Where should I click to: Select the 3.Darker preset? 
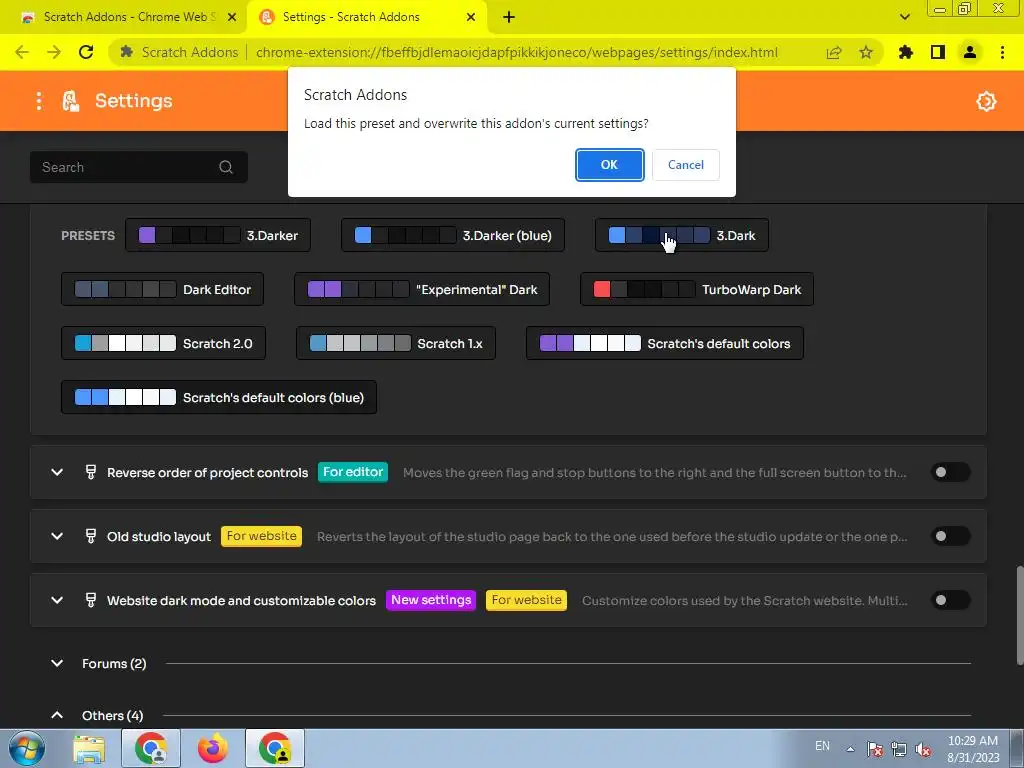(x=218, y=235)
